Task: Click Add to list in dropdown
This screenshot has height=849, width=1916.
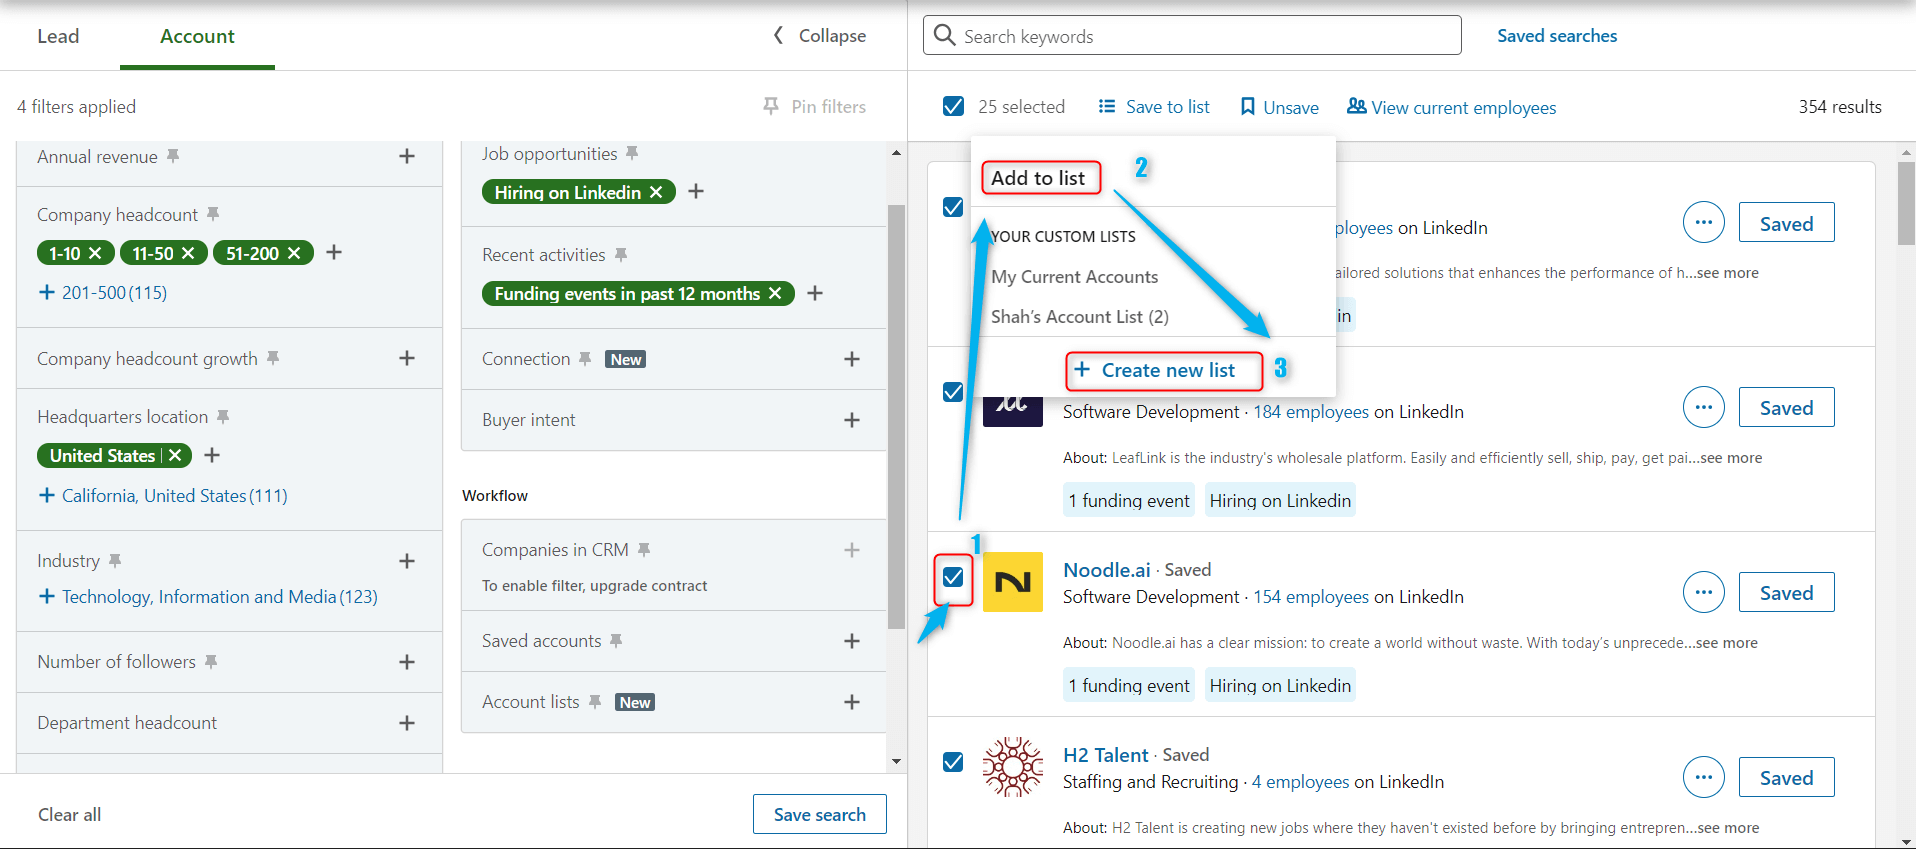Action: click(1040, 178)
